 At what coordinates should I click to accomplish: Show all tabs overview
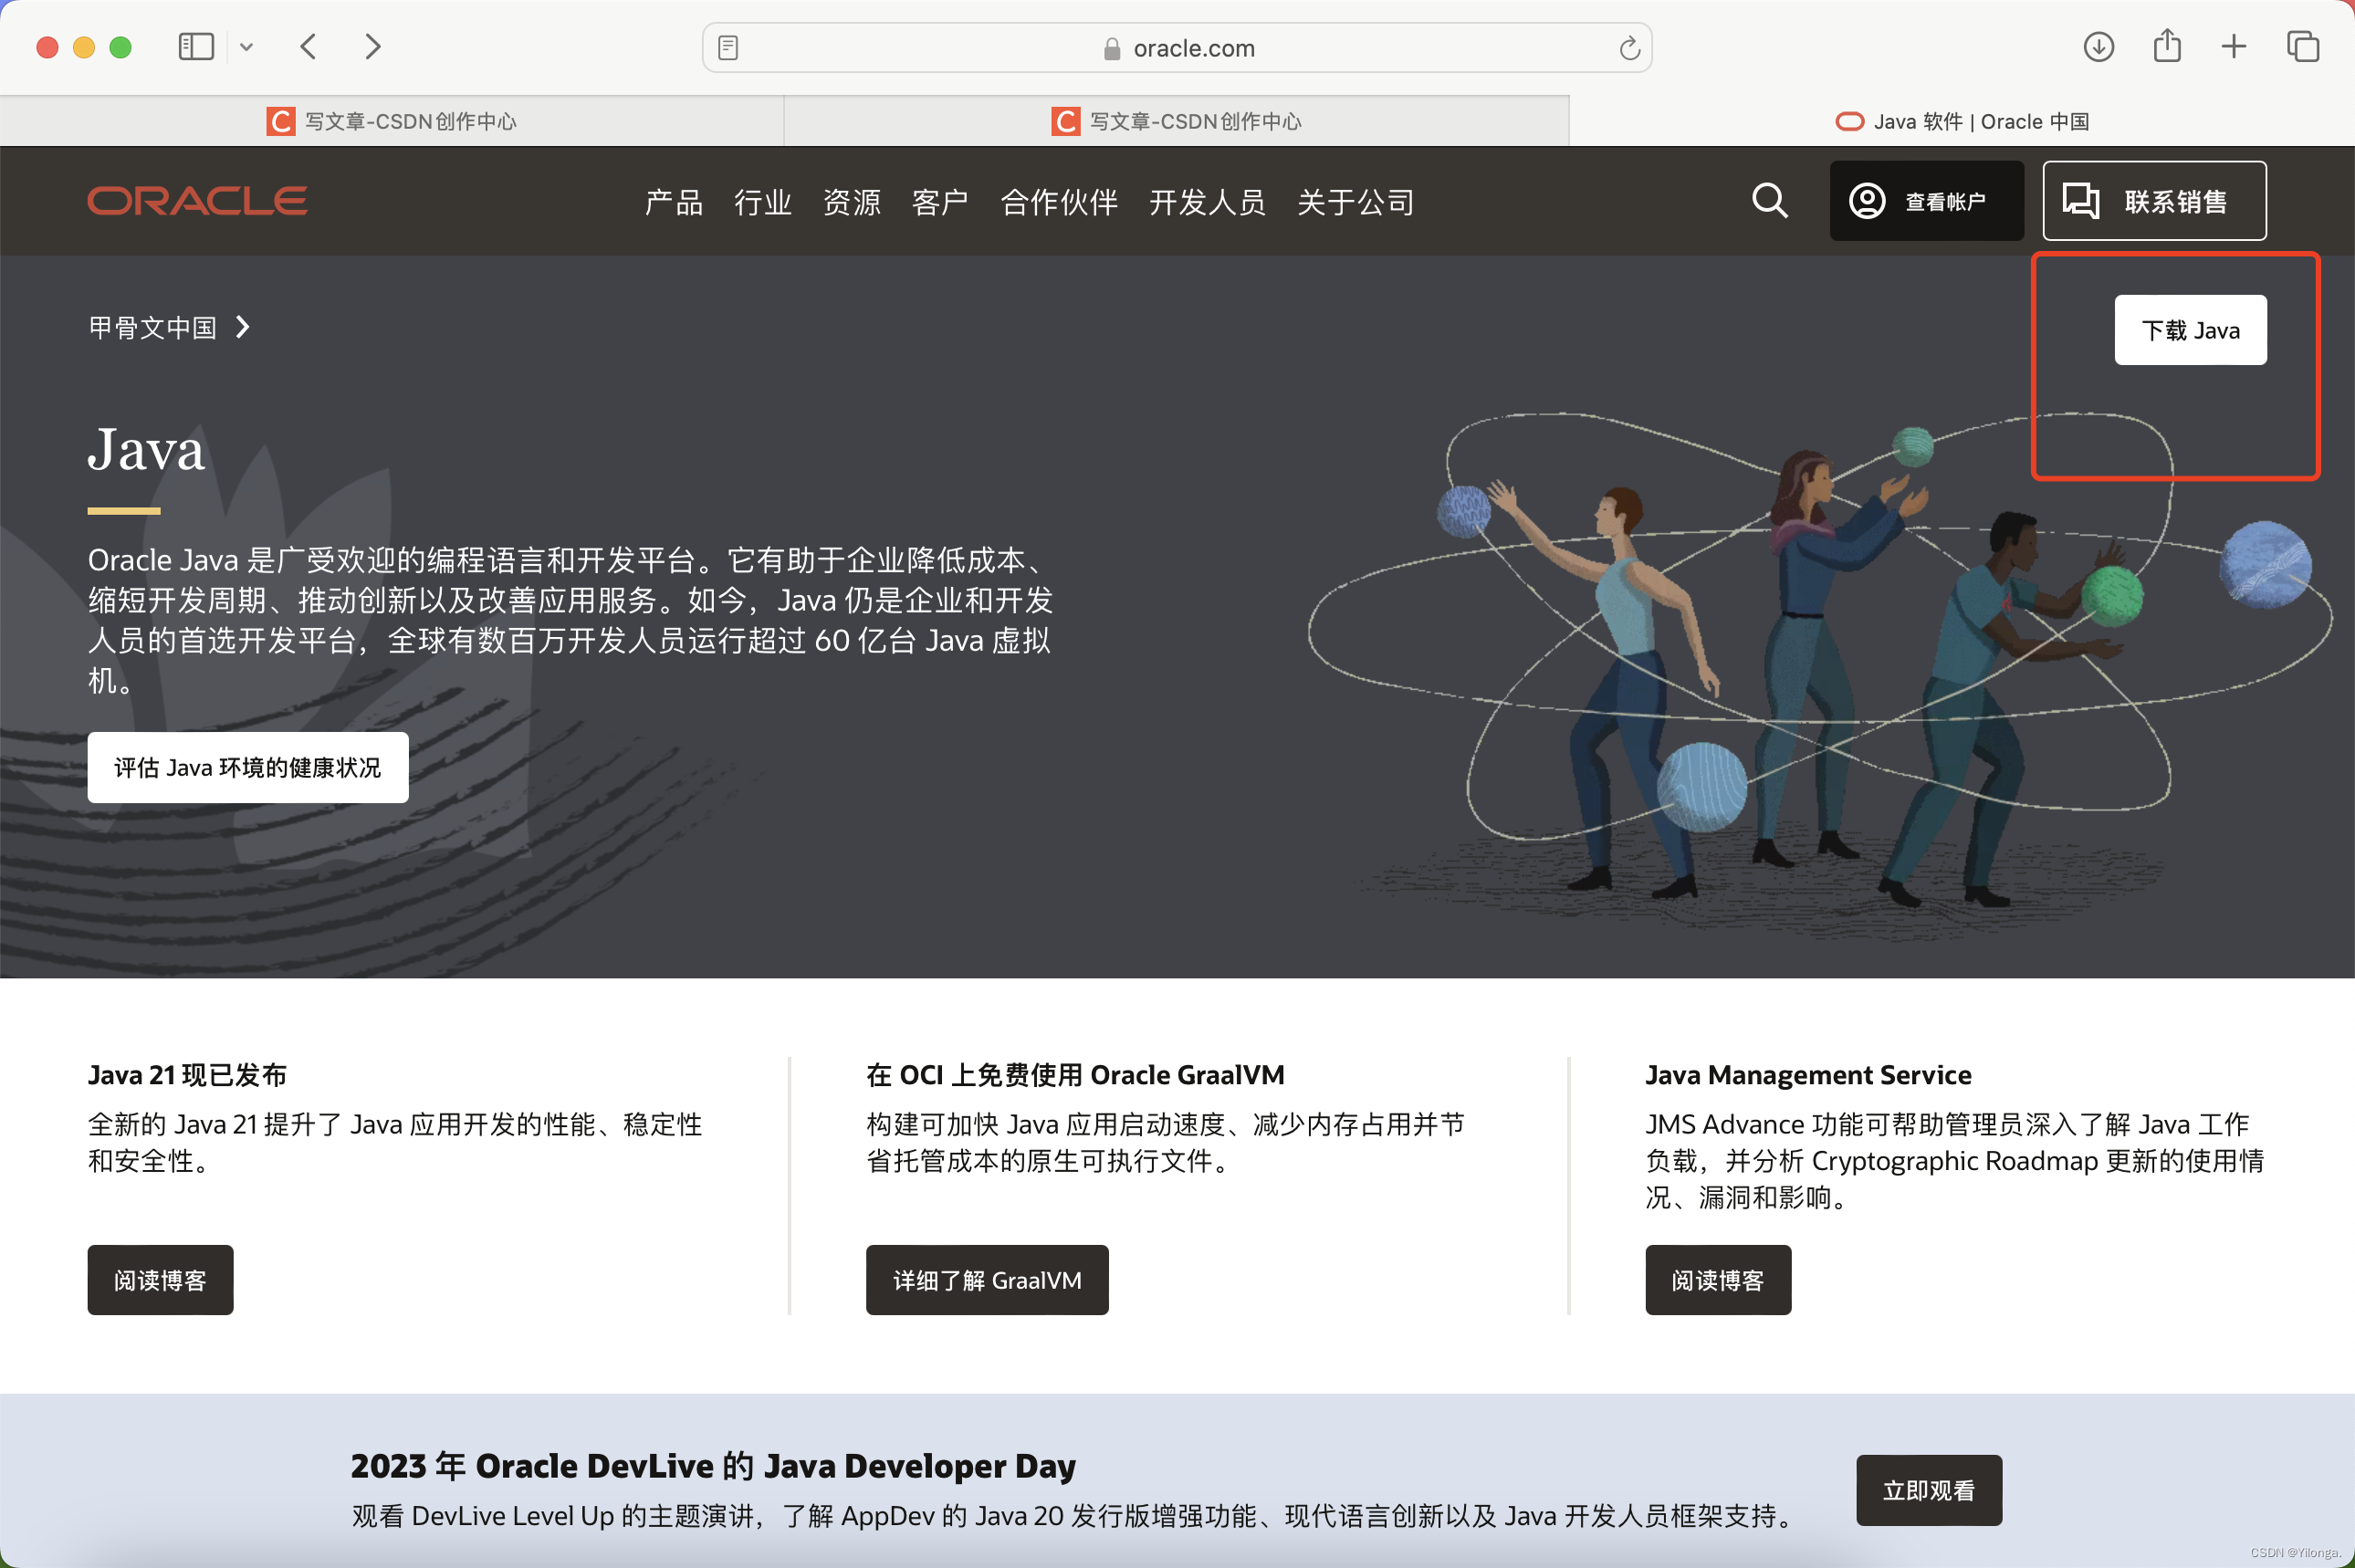pos(2303,46)
